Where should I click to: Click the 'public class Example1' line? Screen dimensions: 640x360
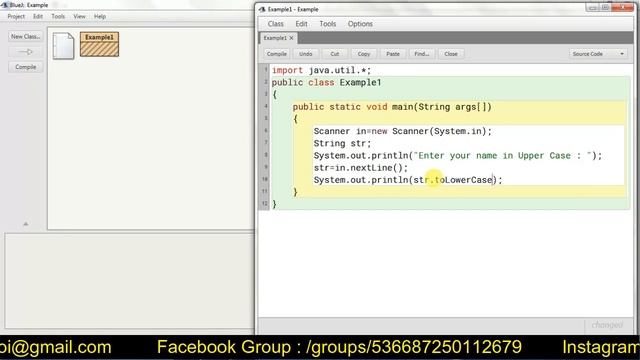(327, 82)
